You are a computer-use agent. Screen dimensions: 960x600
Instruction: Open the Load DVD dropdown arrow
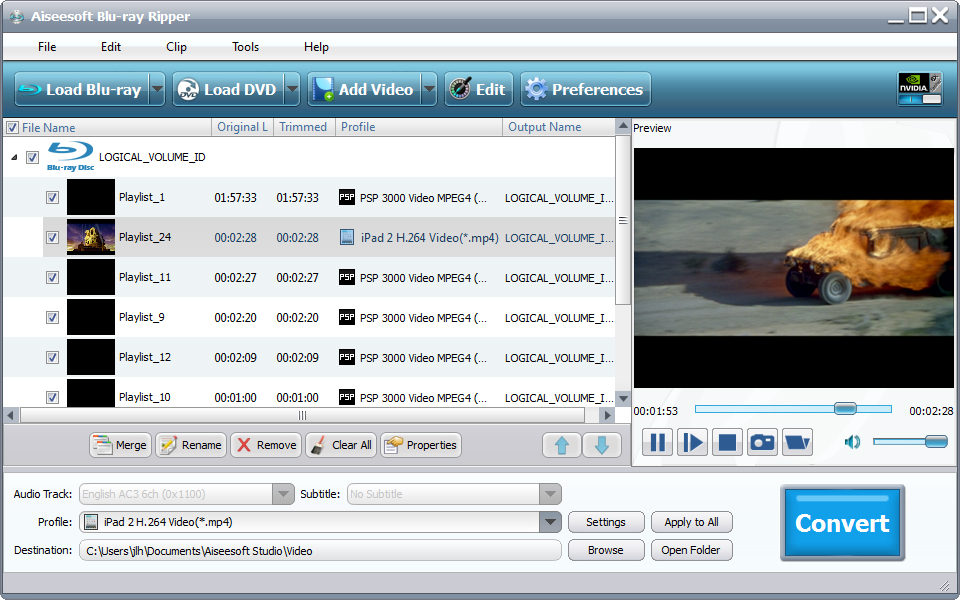click(293, 89)
